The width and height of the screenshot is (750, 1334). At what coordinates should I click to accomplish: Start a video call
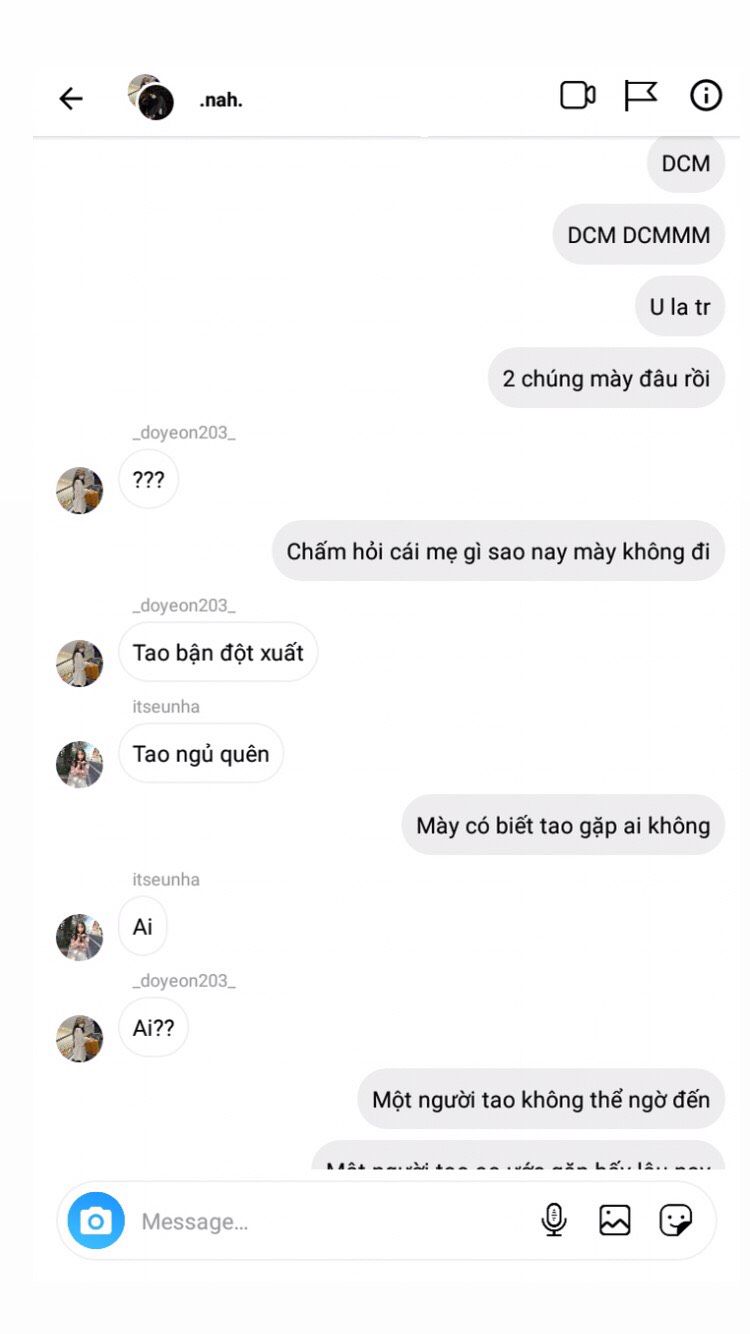pyautogui.click(x=577, y=96)
